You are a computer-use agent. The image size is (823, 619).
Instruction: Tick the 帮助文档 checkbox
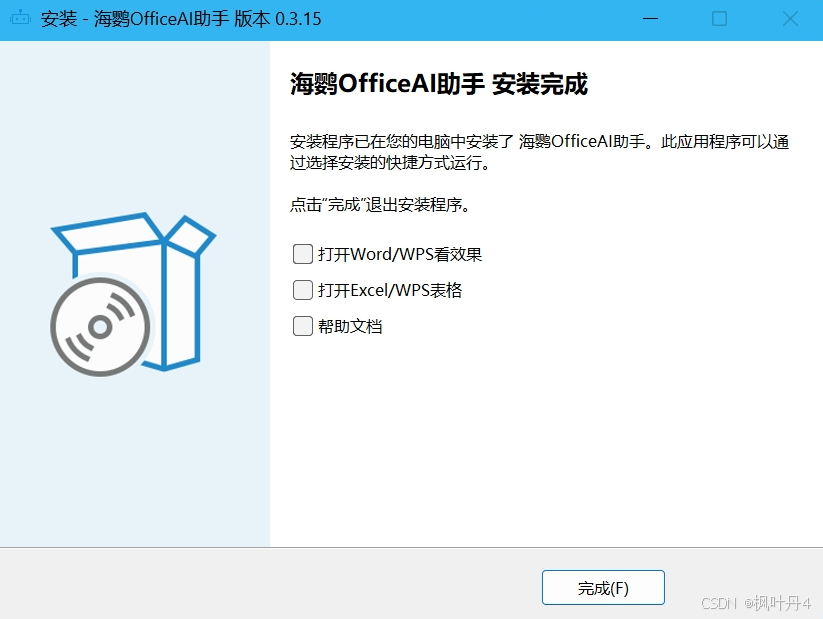tap(302, 326)
